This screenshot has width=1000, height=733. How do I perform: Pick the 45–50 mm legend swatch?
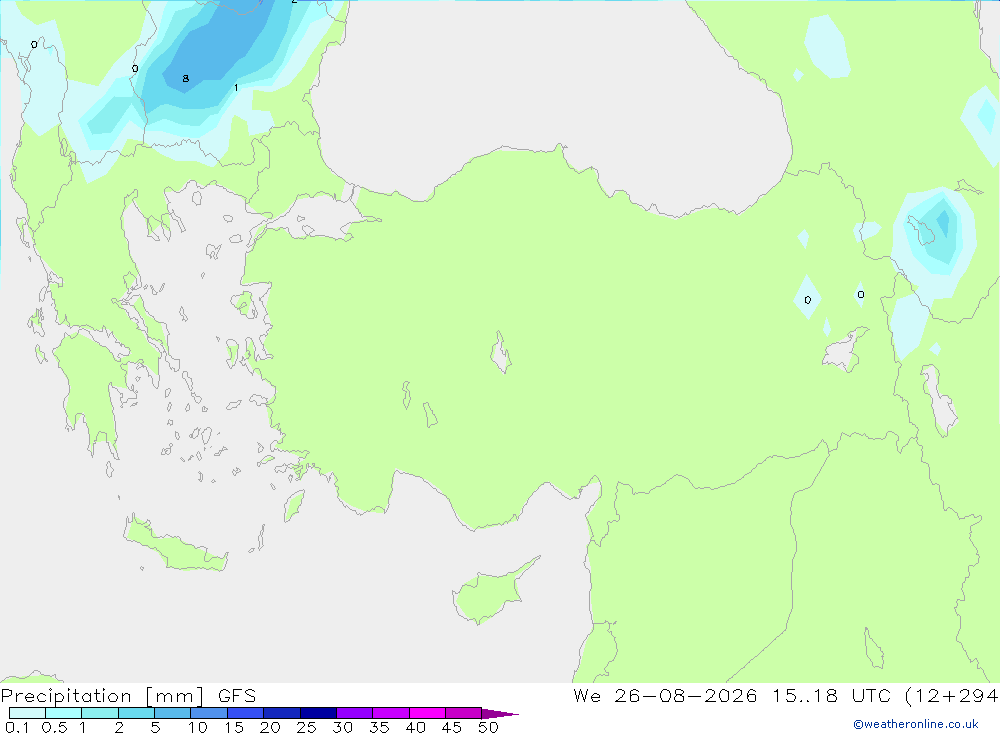click(464, 713)
